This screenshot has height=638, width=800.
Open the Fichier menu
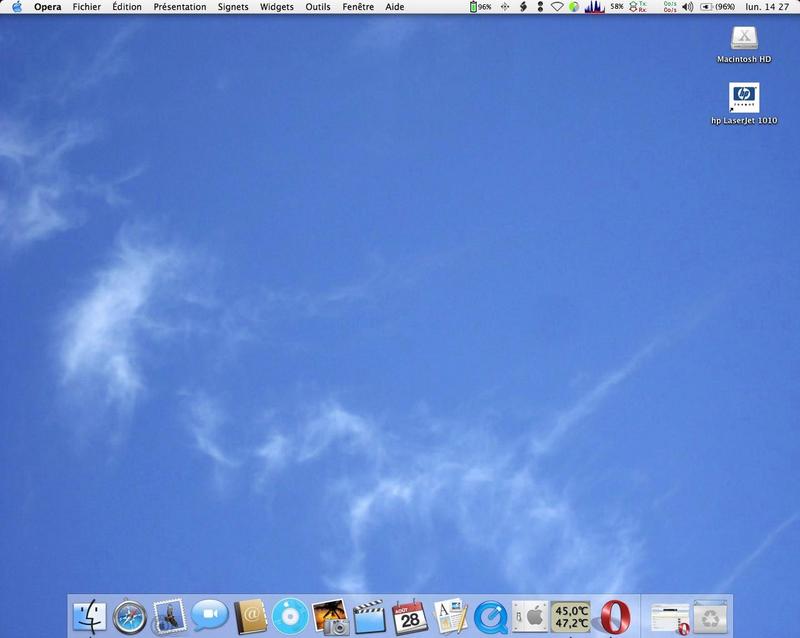pos(87,7)
